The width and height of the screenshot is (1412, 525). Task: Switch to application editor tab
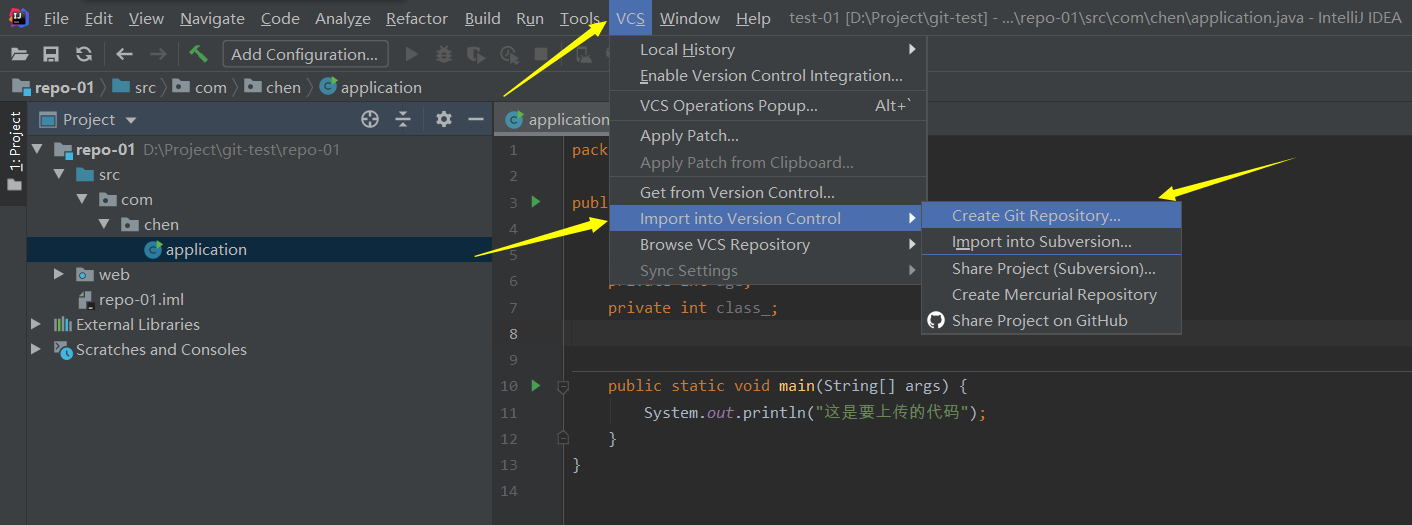(558, 119)
